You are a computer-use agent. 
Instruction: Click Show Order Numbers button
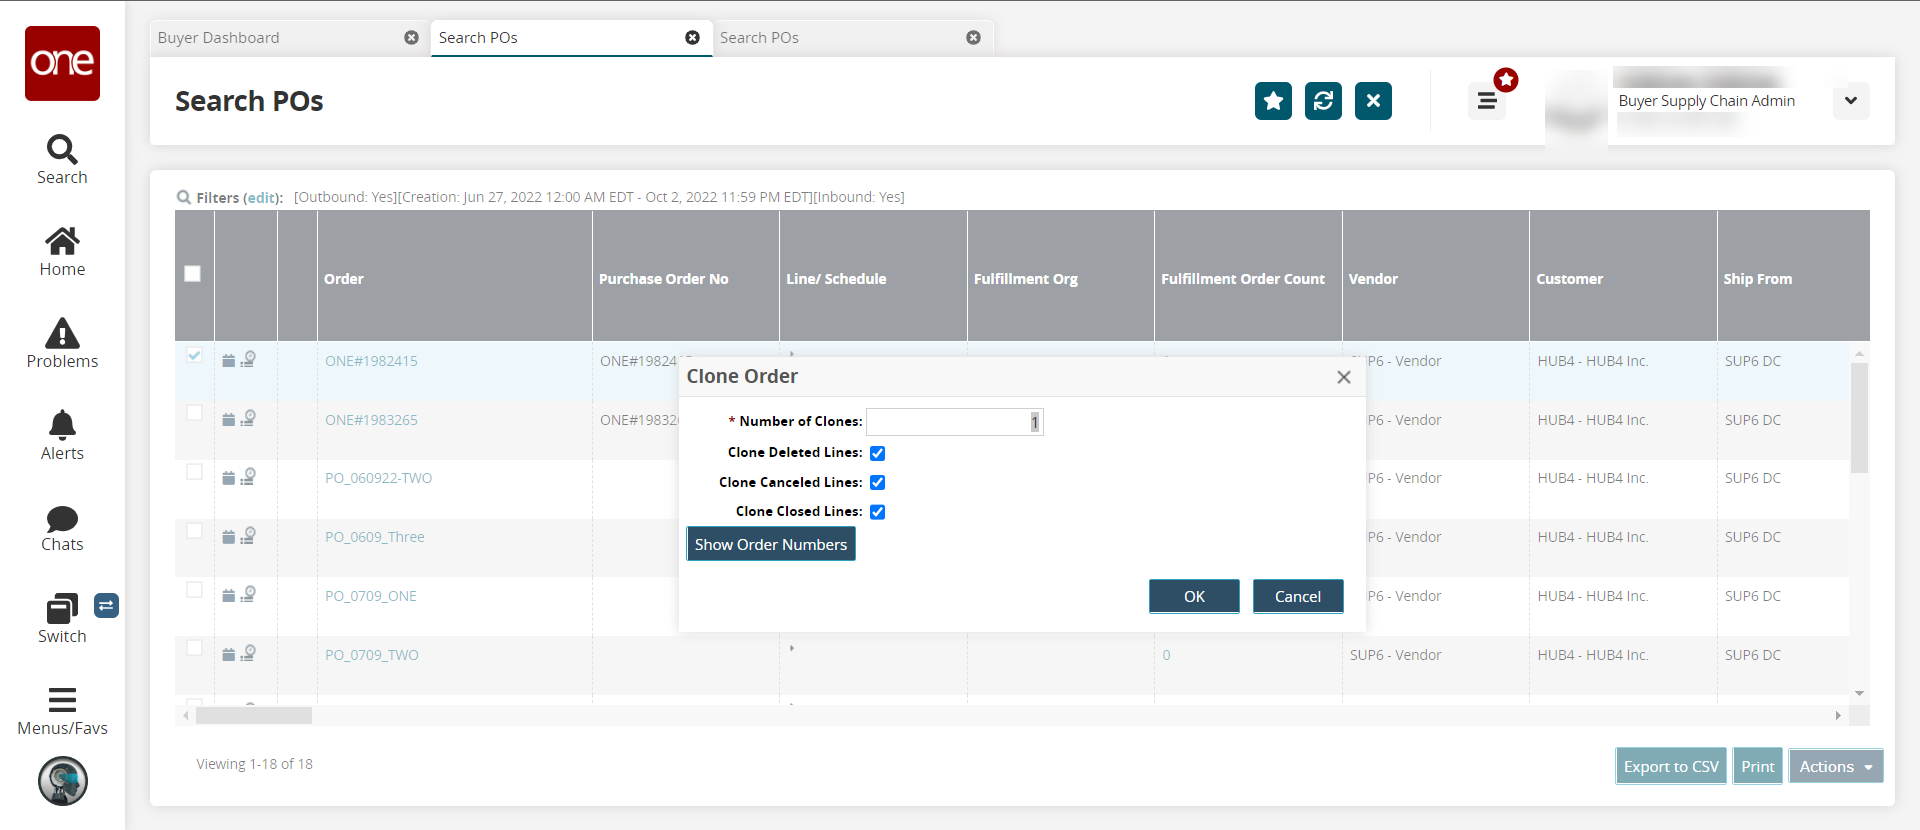tap(771, 544)
